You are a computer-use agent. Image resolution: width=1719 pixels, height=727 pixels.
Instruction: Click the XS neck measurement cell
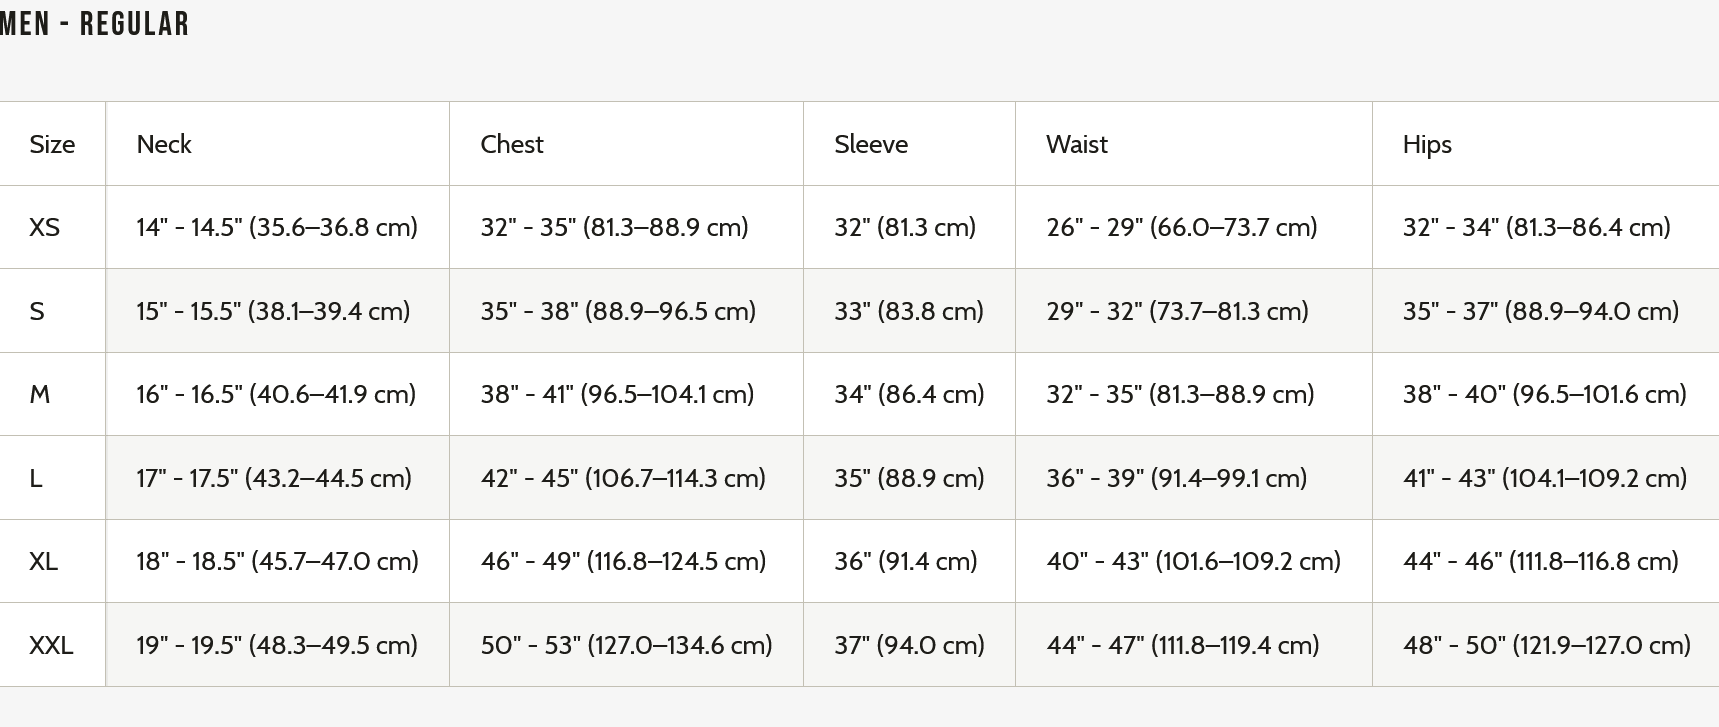pyautogui.click(x=277, y=227)
